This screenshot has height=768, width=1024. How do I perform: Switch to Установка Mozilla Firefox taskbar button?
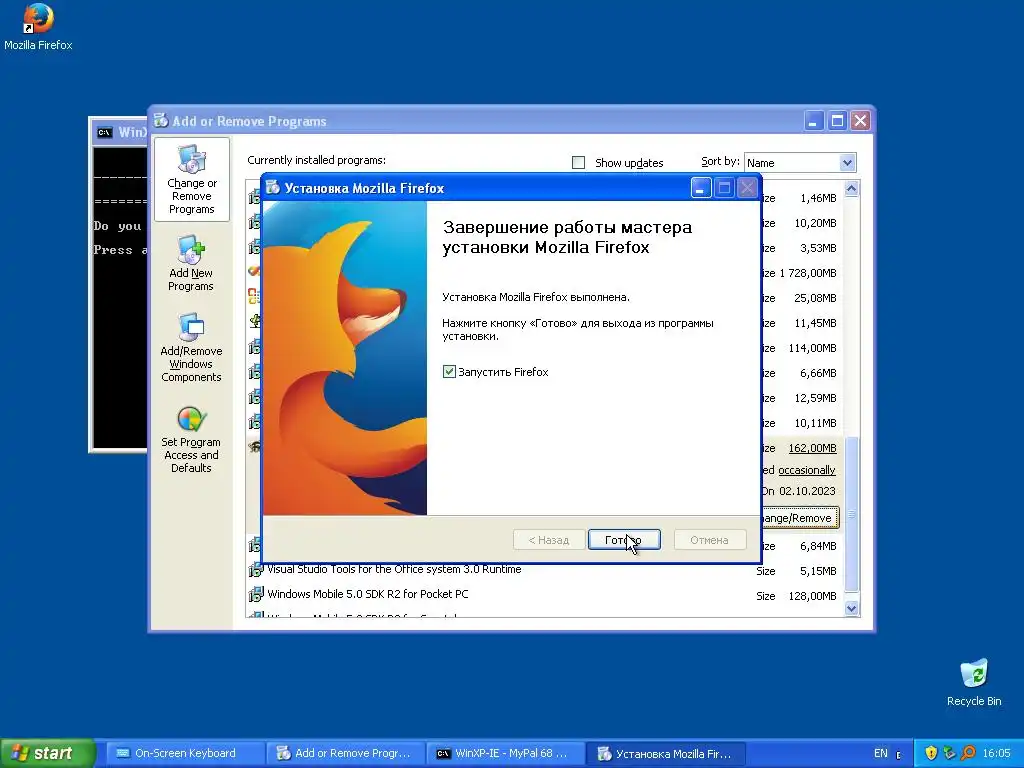click(665, 753)
